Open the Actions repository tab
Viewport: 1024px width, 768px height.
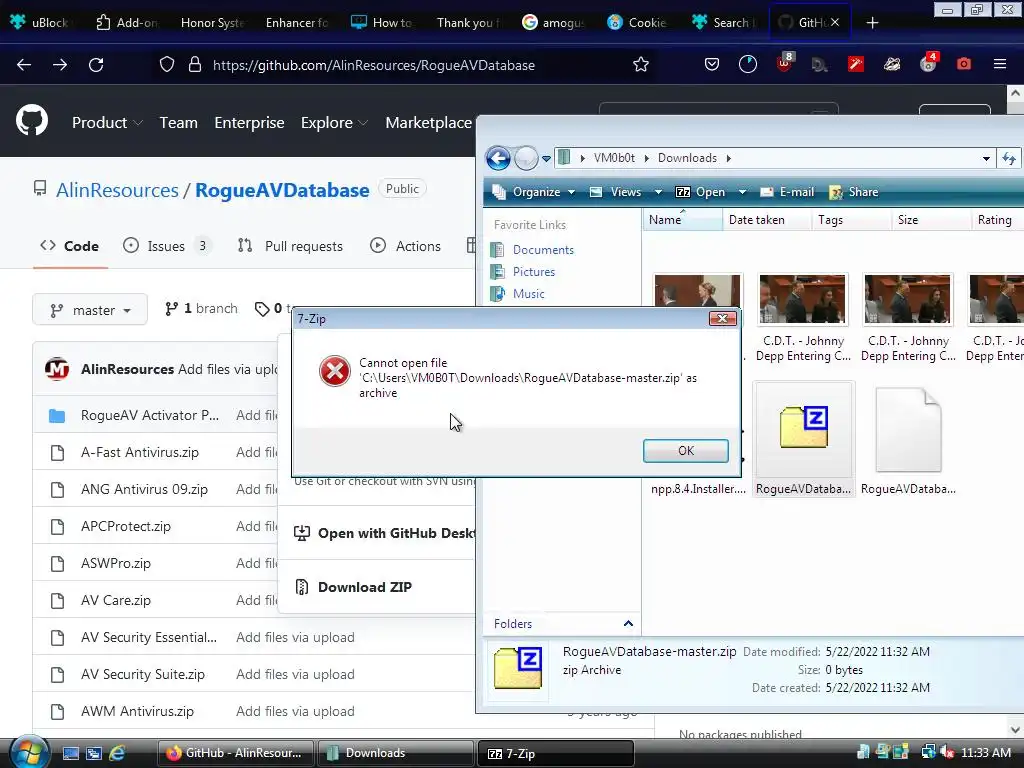tap(406, 246)
